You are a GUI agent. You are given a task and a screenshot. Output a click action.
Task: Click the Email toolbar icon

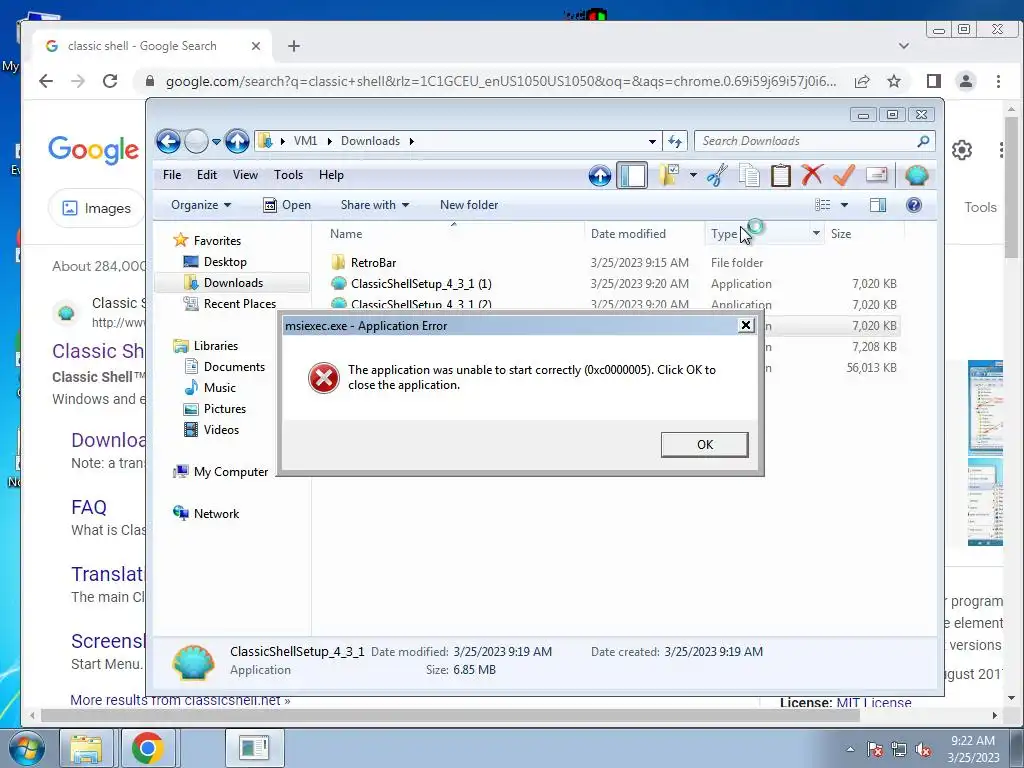[876, 175]
